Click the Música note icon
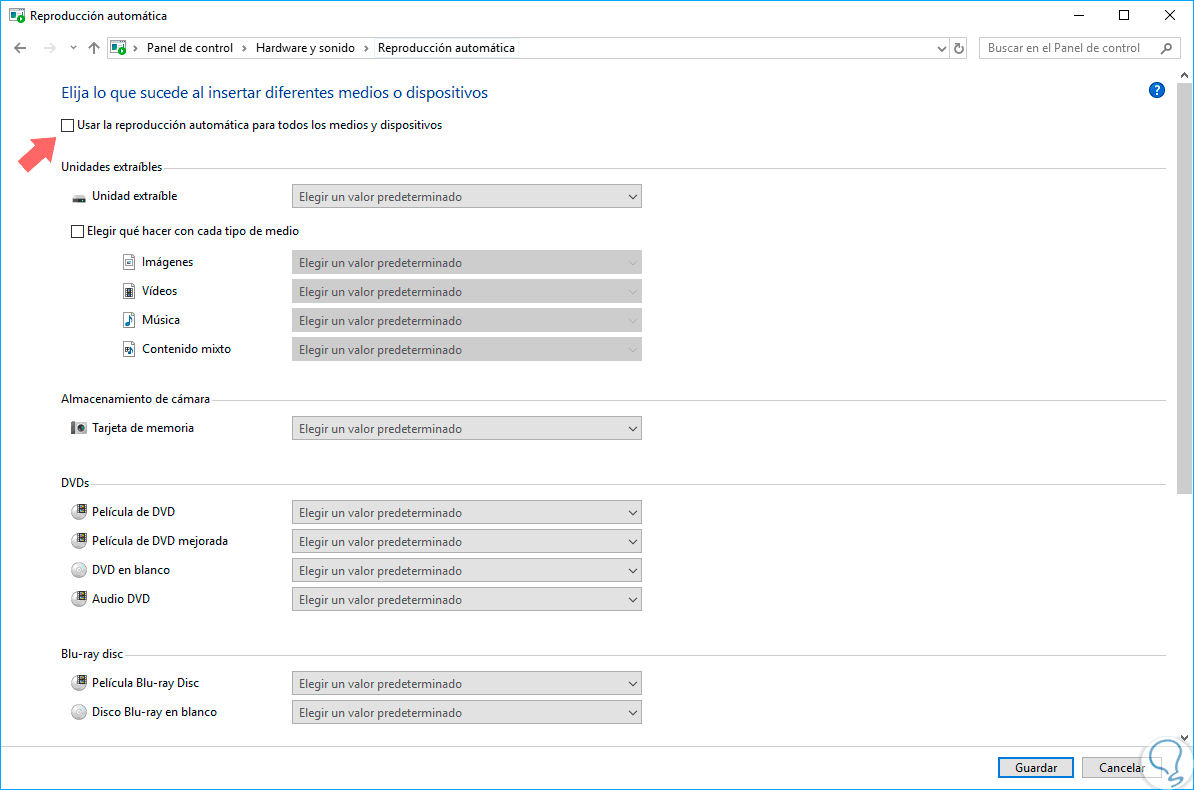 (x=128, y=320)
